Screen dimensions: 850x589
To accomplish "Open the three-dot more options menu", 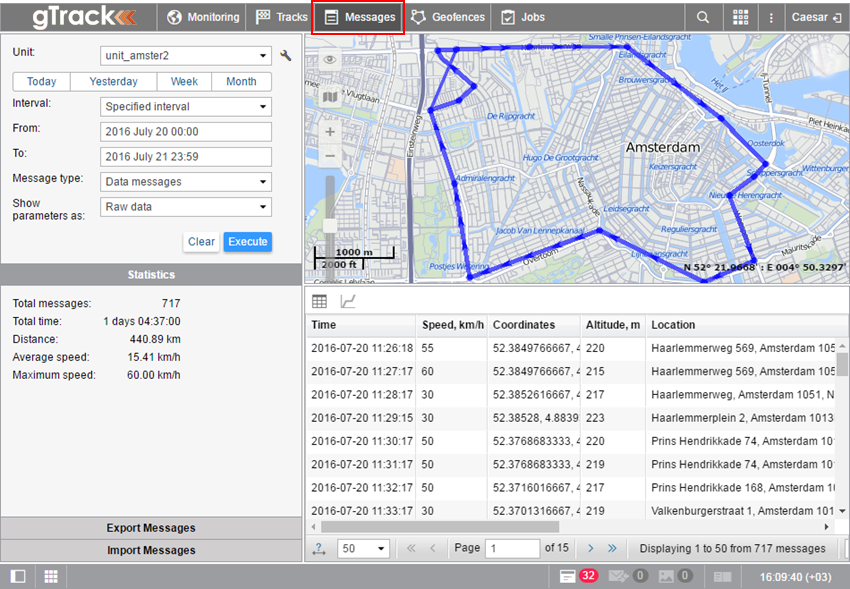I will click(771, 17).
